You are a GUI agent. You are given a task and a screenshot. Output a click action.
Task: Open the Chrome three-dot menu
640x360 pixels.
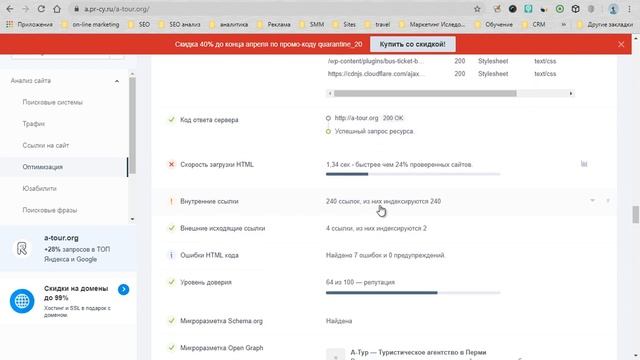[x=629, y=9]
